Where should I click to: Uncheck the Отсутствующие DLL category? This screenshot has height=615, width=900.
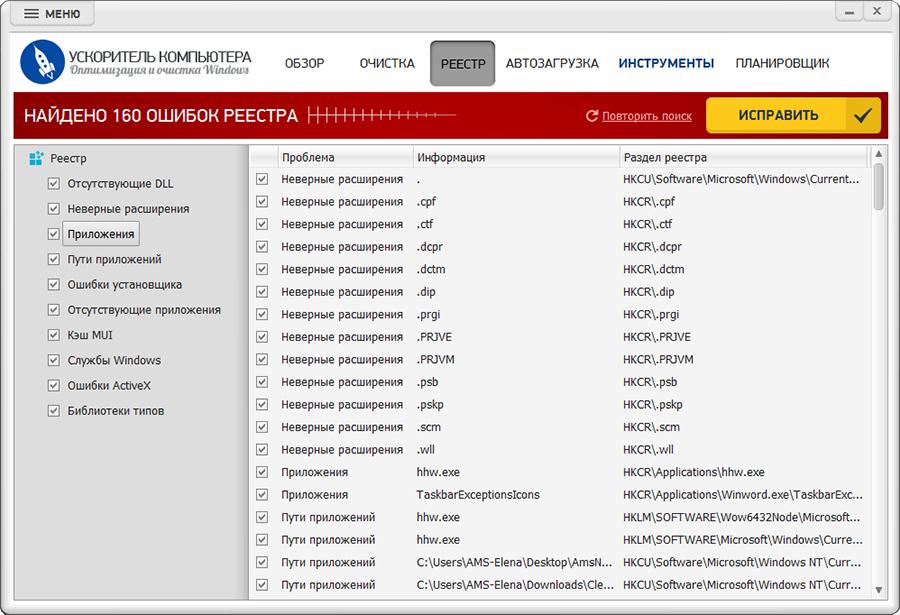tap(53, 184)
